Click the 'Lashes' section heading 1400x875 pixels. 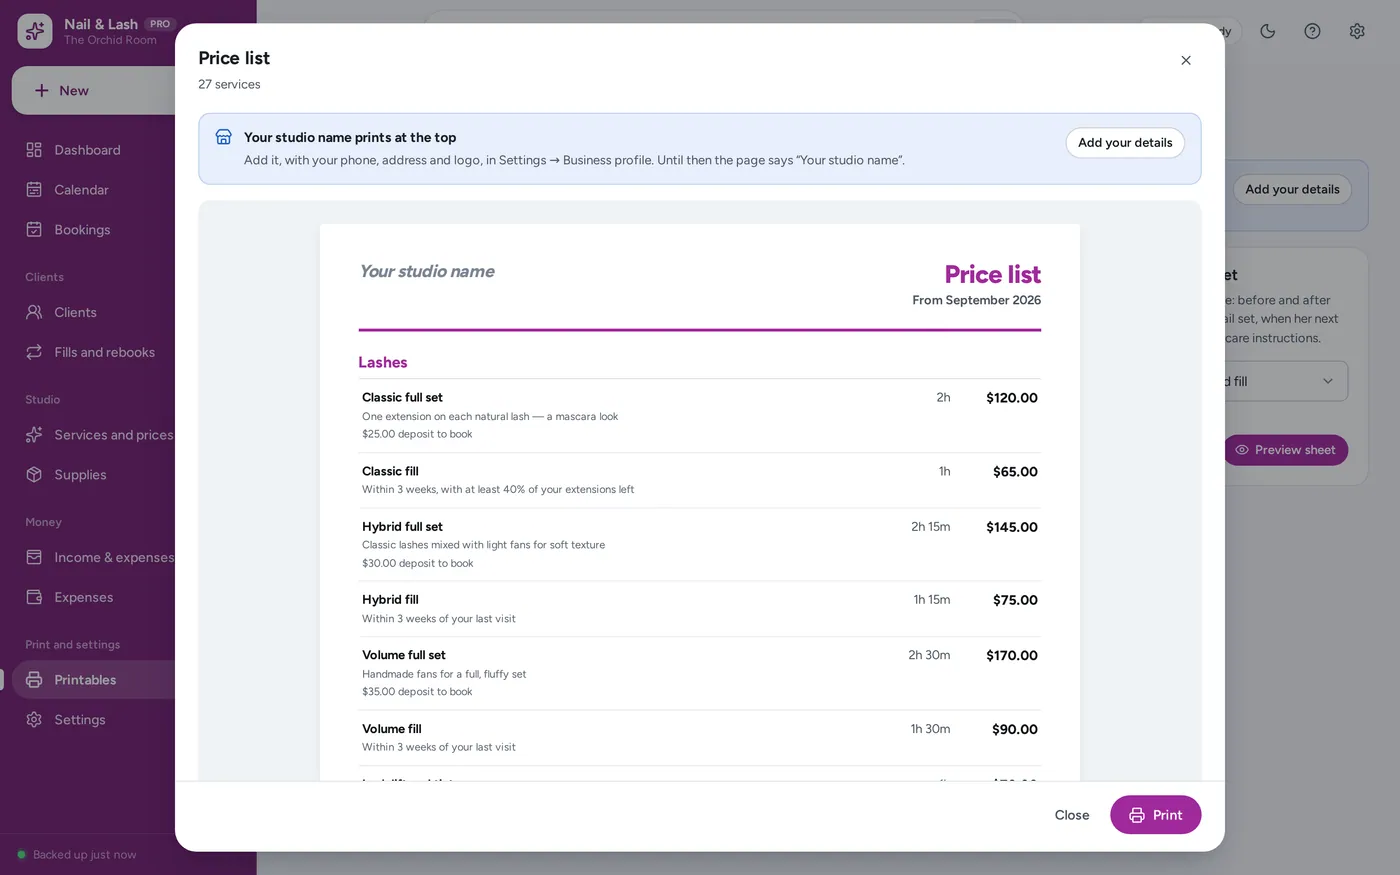(383, 362)
